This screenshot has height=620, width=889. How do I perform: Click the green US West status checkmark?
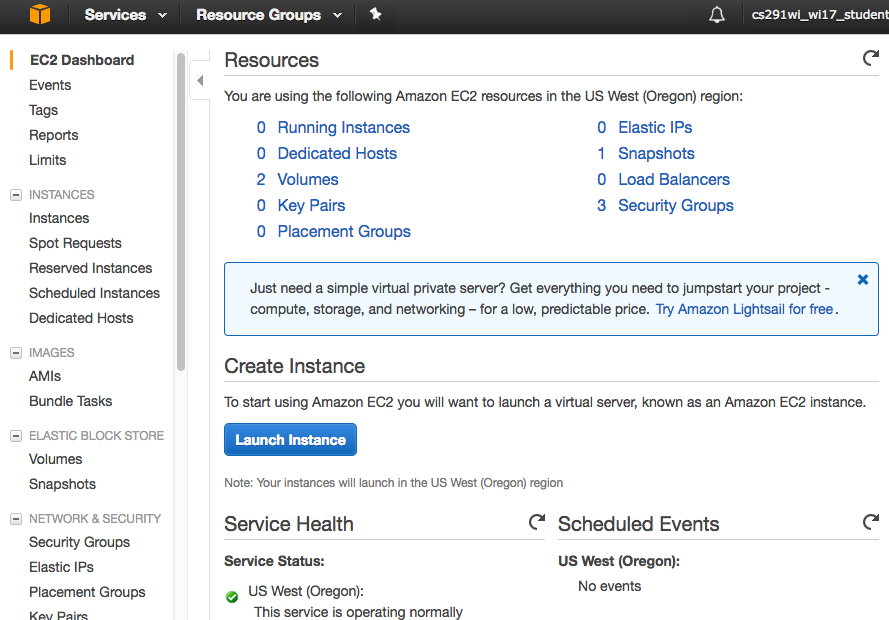(231, 597)
